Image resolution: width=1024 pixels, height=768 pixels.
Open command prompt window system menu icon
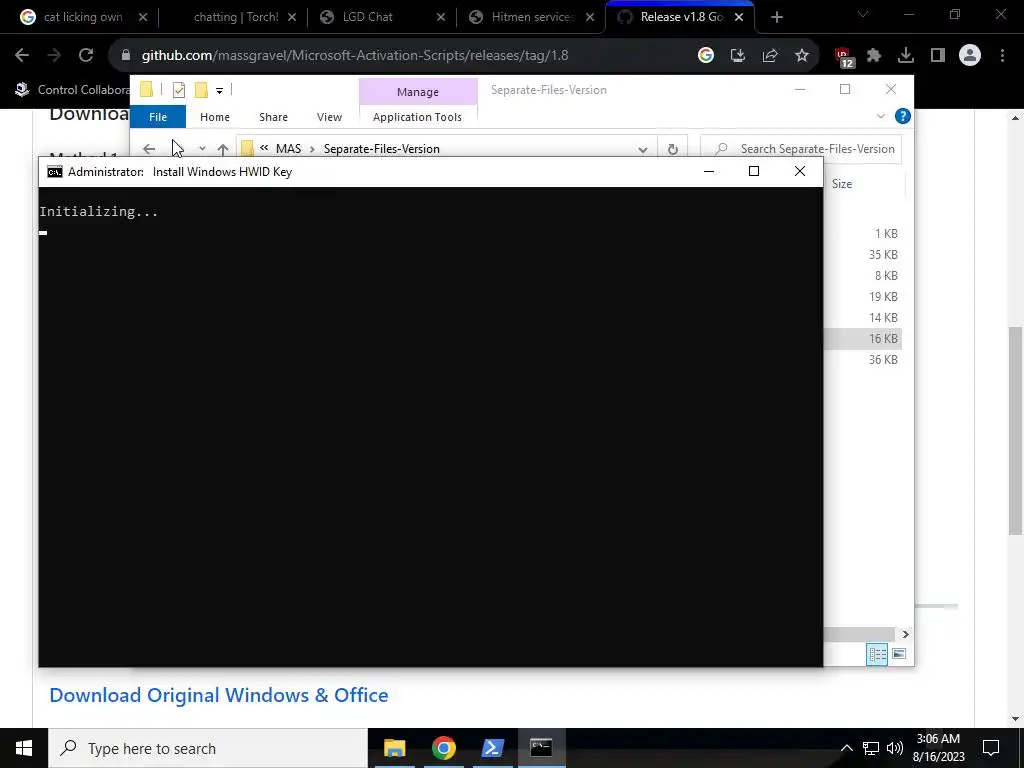tap(55, 172)
